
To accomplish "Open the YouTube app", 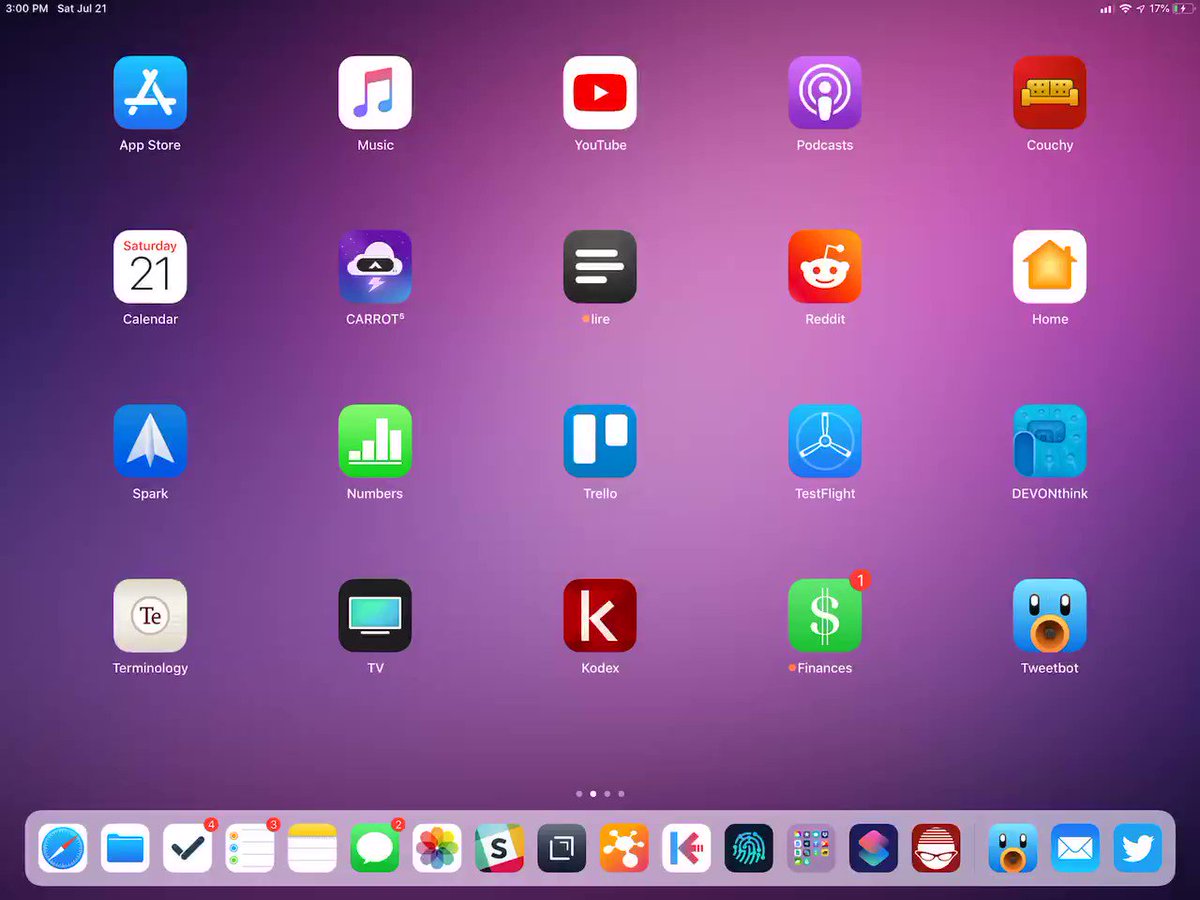I will tap(600, 93).
